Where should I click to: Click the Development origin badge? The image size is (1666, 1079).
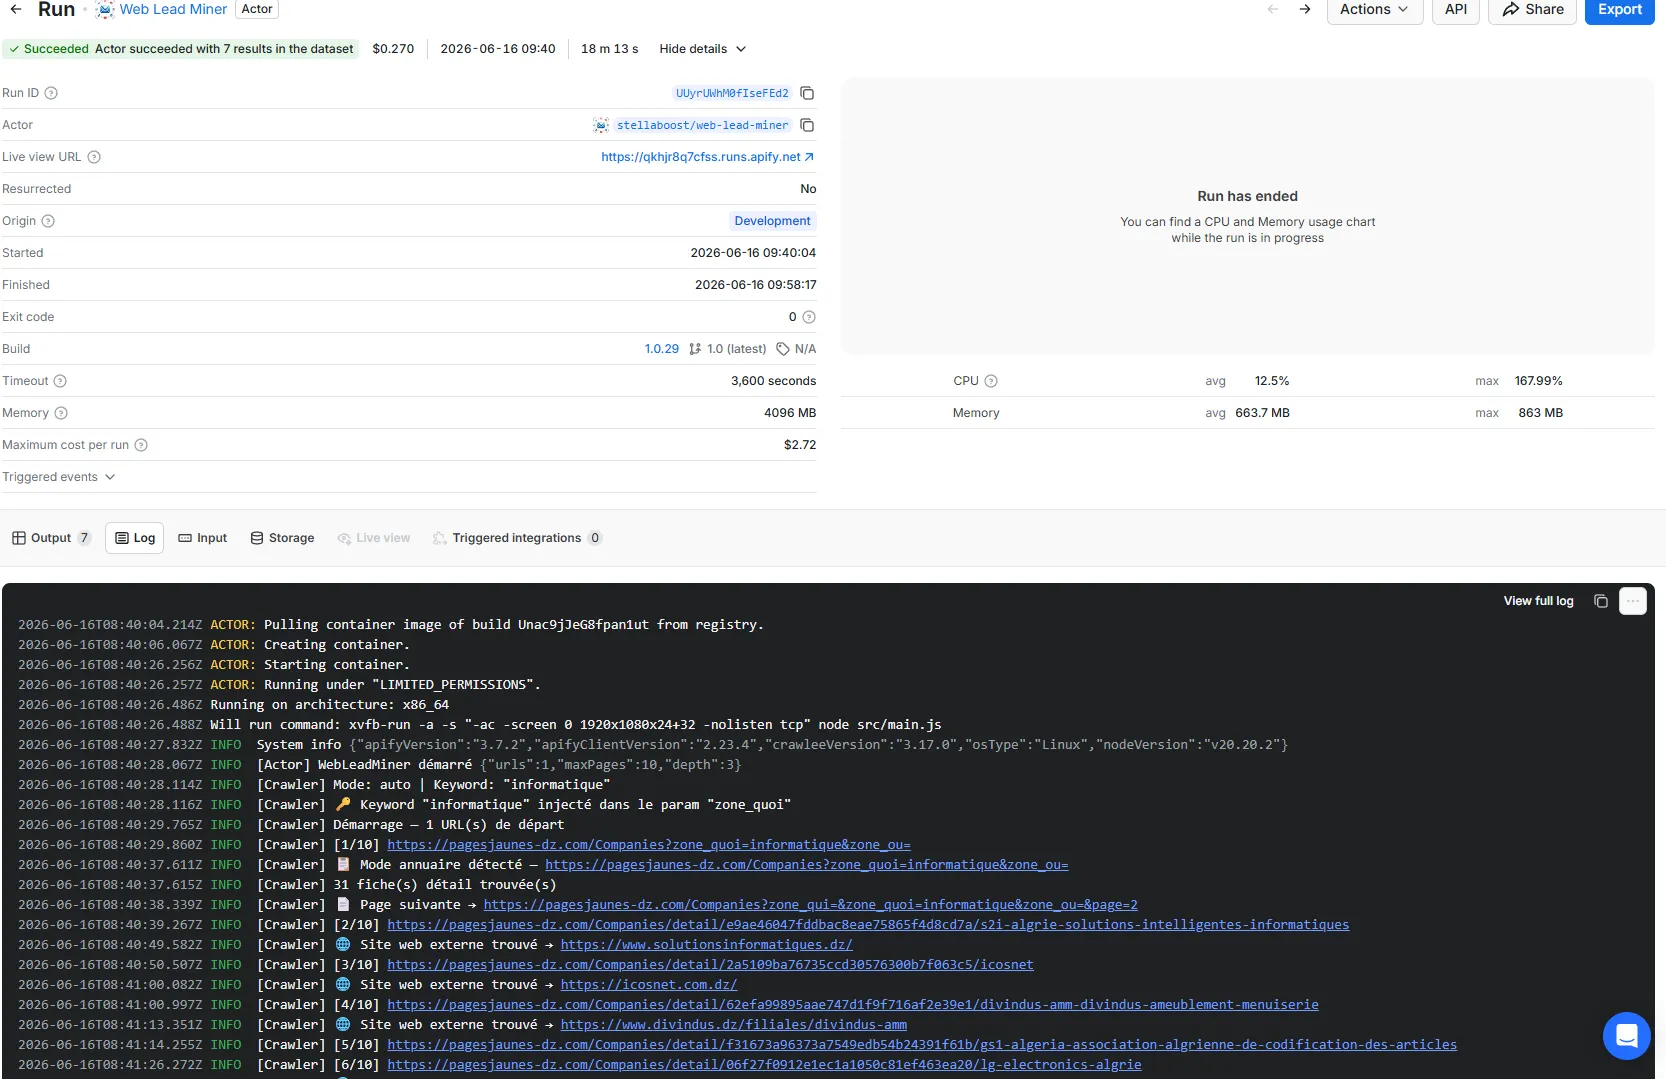tap(772, 221)
